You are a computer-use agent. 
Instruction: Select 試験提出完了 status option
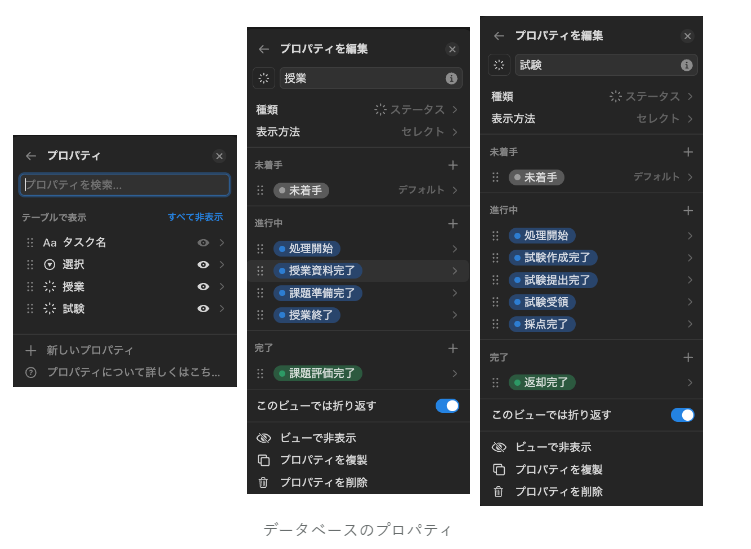click(592, 280)
